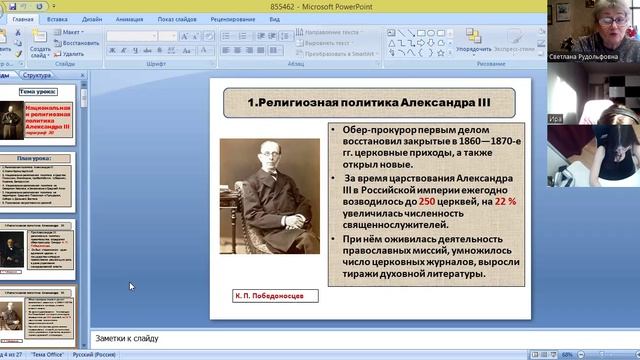Open the Упорядочить arrange dropdown

[x=473, y=41]
